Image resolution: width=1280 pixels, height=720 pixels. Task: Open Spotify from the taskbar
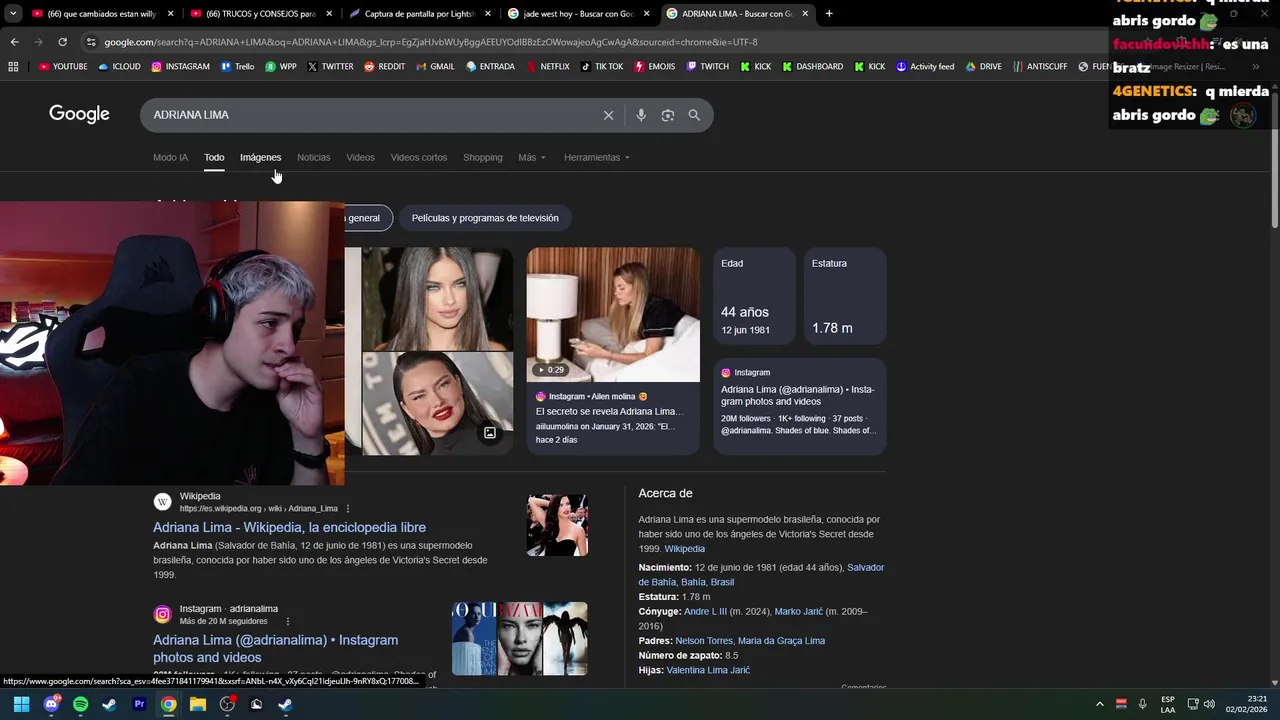80,704
